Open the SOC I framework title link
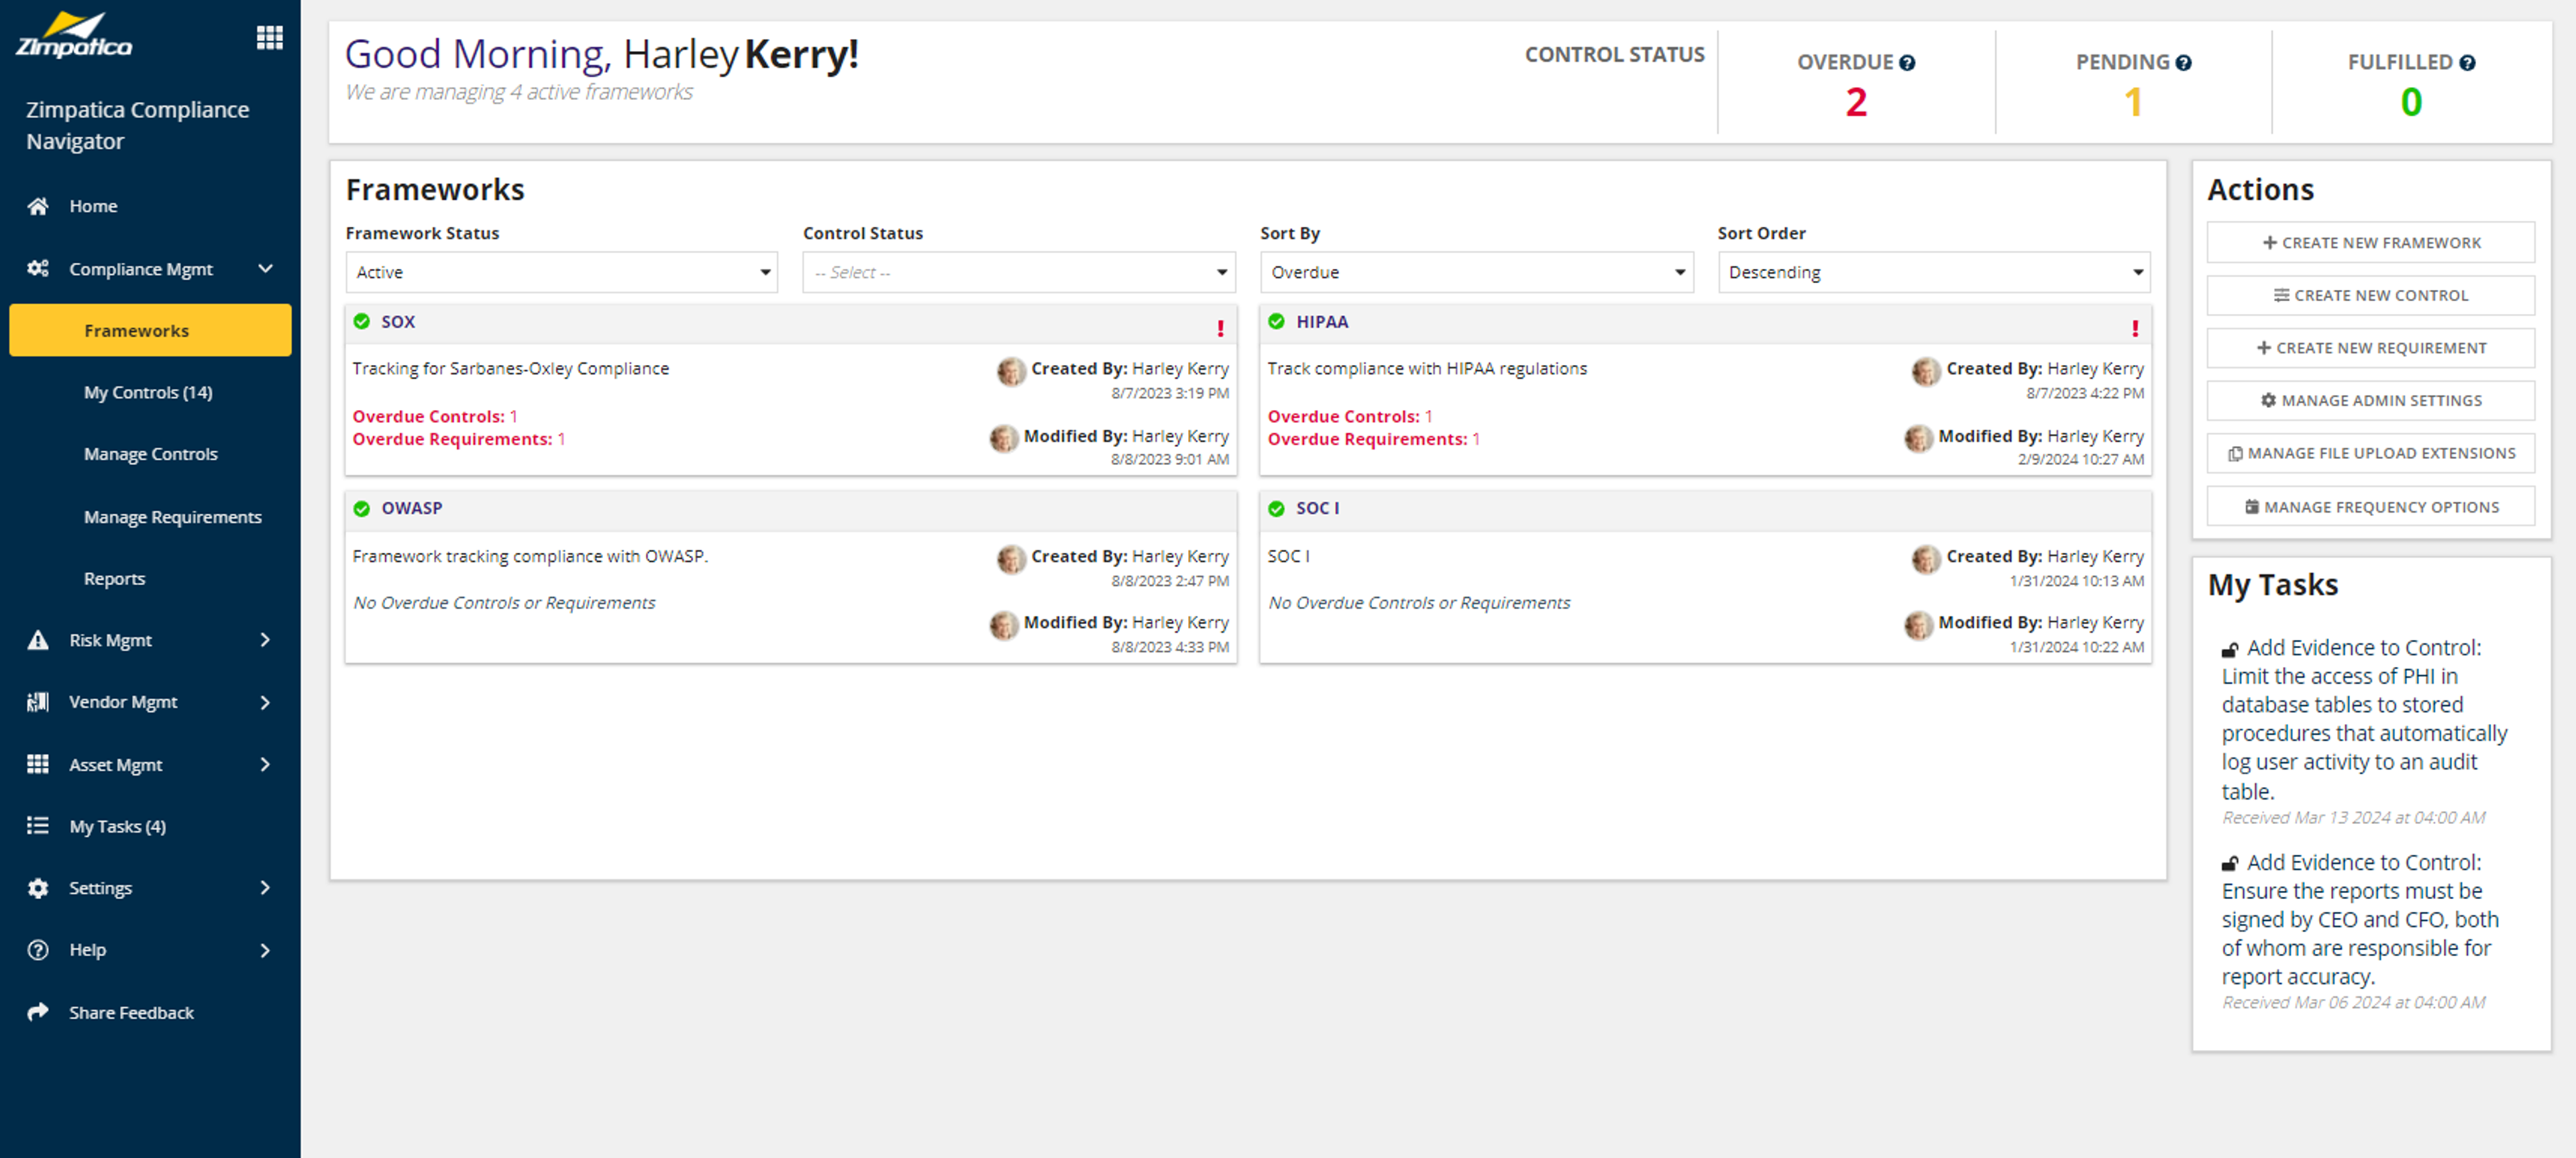The width and height of the screenshot is (2576, 1158). (x=1318, y=508)
